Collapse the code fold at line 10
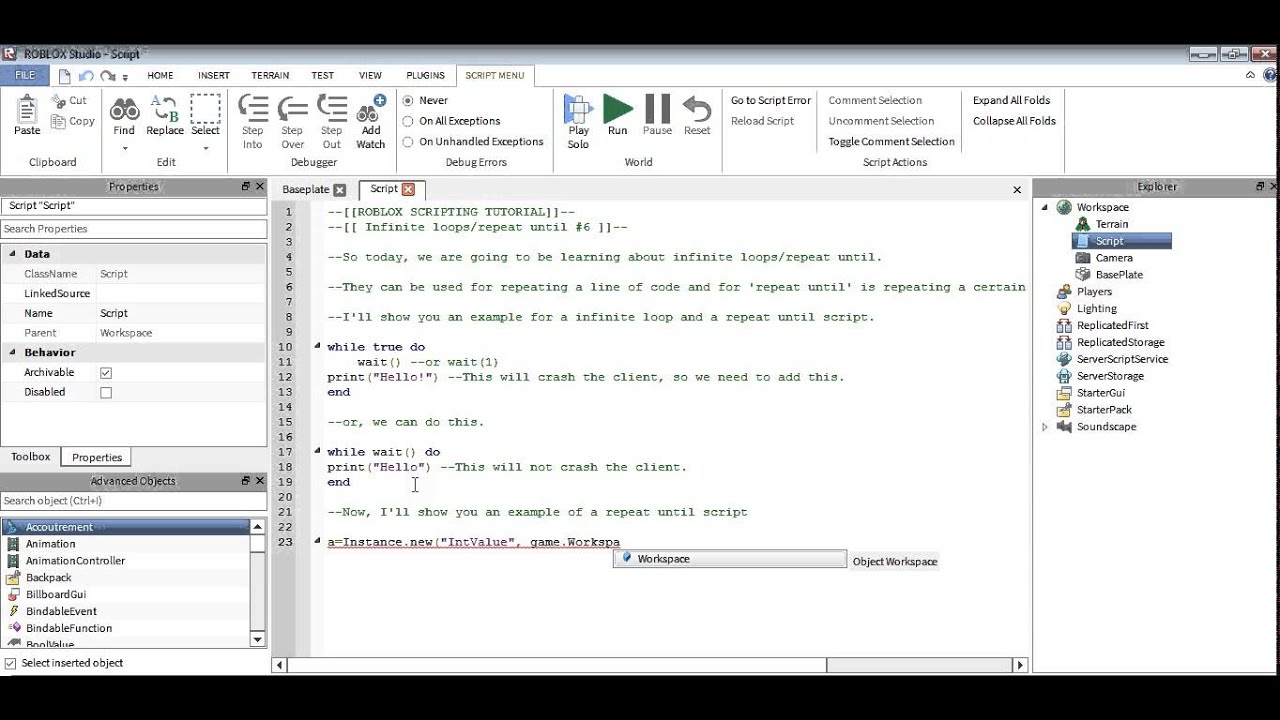The width and height of the screenshot is (1280, 720). tap(318, 346)
